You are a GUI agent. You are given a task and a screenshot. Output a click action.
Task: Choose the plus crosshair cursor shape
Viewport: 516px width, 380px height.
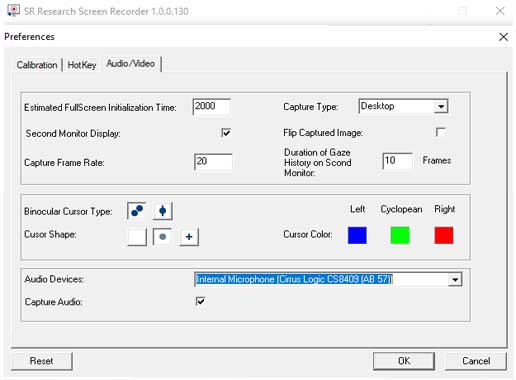189,237
